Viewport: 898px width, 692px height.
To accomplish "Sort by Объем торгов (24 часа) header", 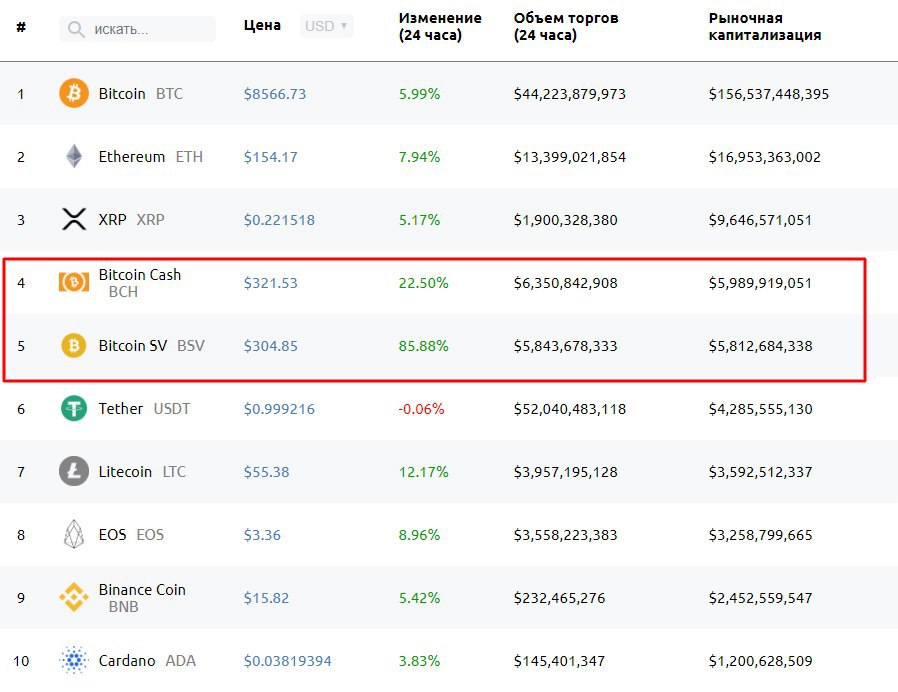I will pos(566,26).
